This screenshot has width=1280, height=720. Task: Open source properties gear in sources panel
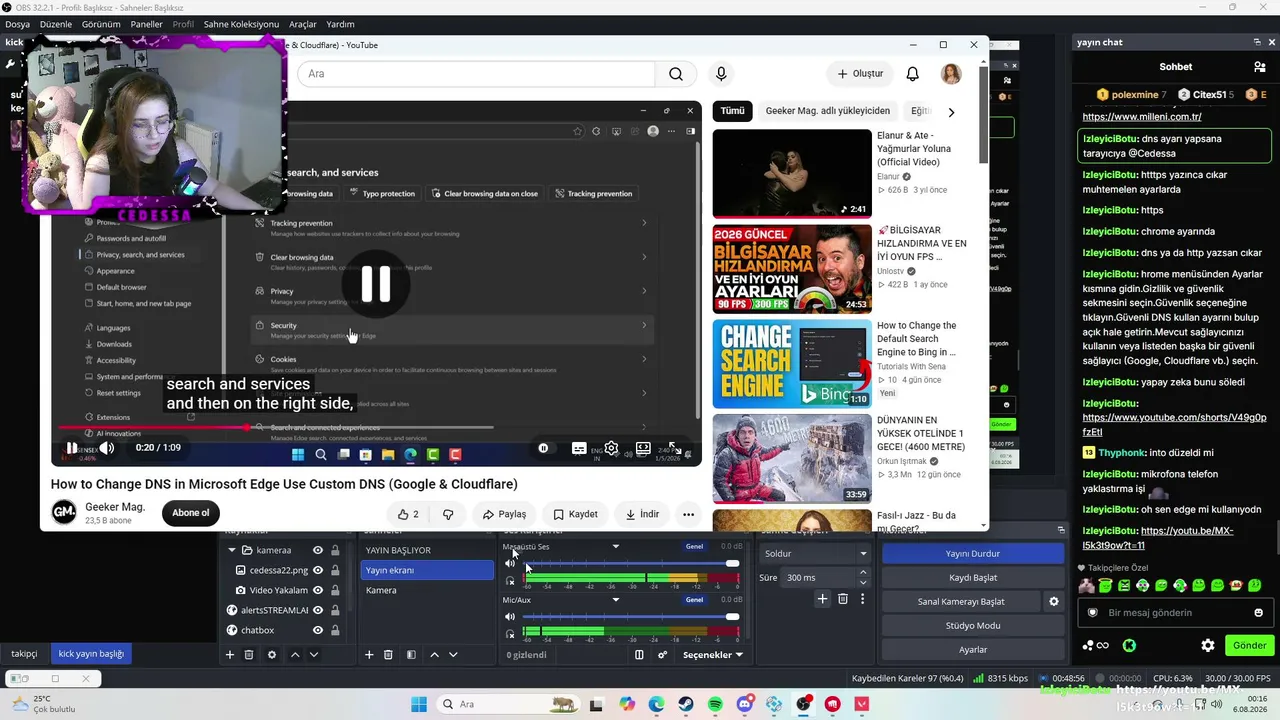(x=272, y=655)
